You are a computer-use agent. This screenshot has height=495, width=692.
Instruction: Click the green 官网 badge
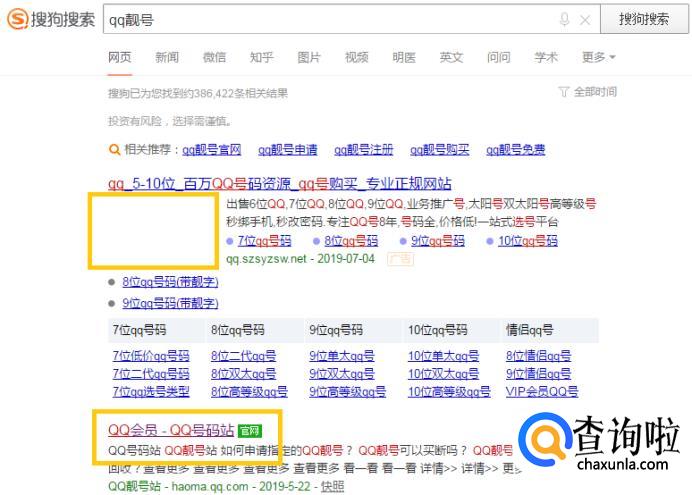[250, 431]
